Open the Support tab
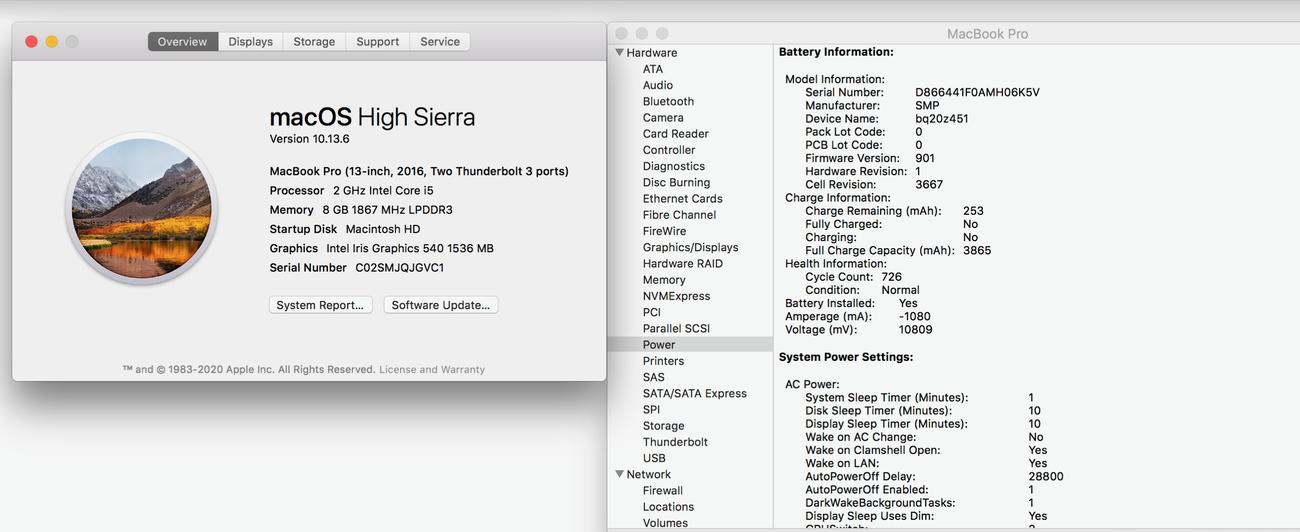Screen dimensions: 1300x532 tap(378, 41)
